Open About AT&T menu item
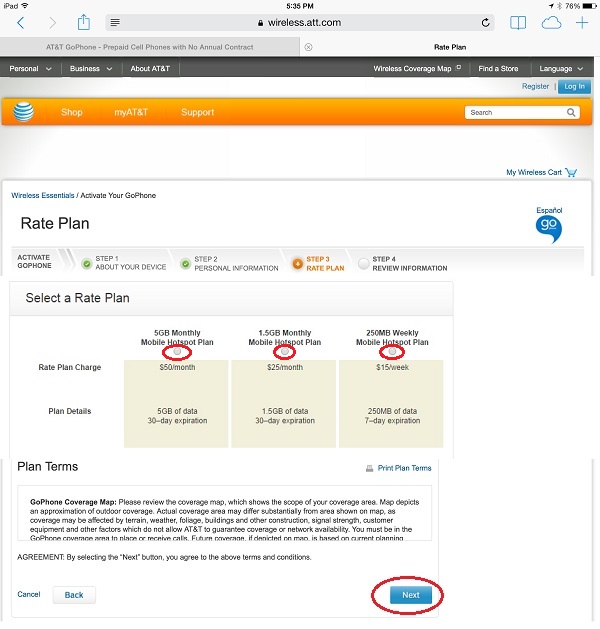 [150, 69]
